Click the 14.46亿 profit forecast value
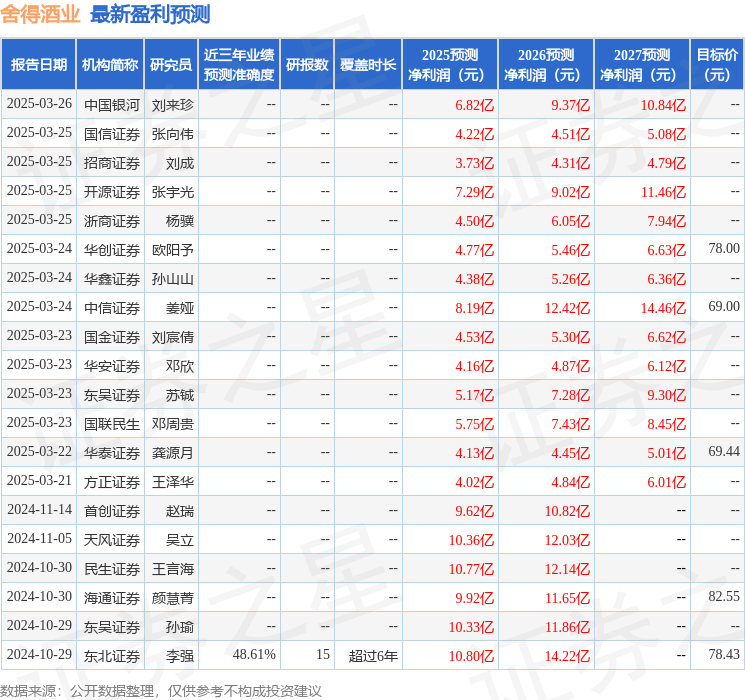The image size is (745, 700). (x=663, y=307)
